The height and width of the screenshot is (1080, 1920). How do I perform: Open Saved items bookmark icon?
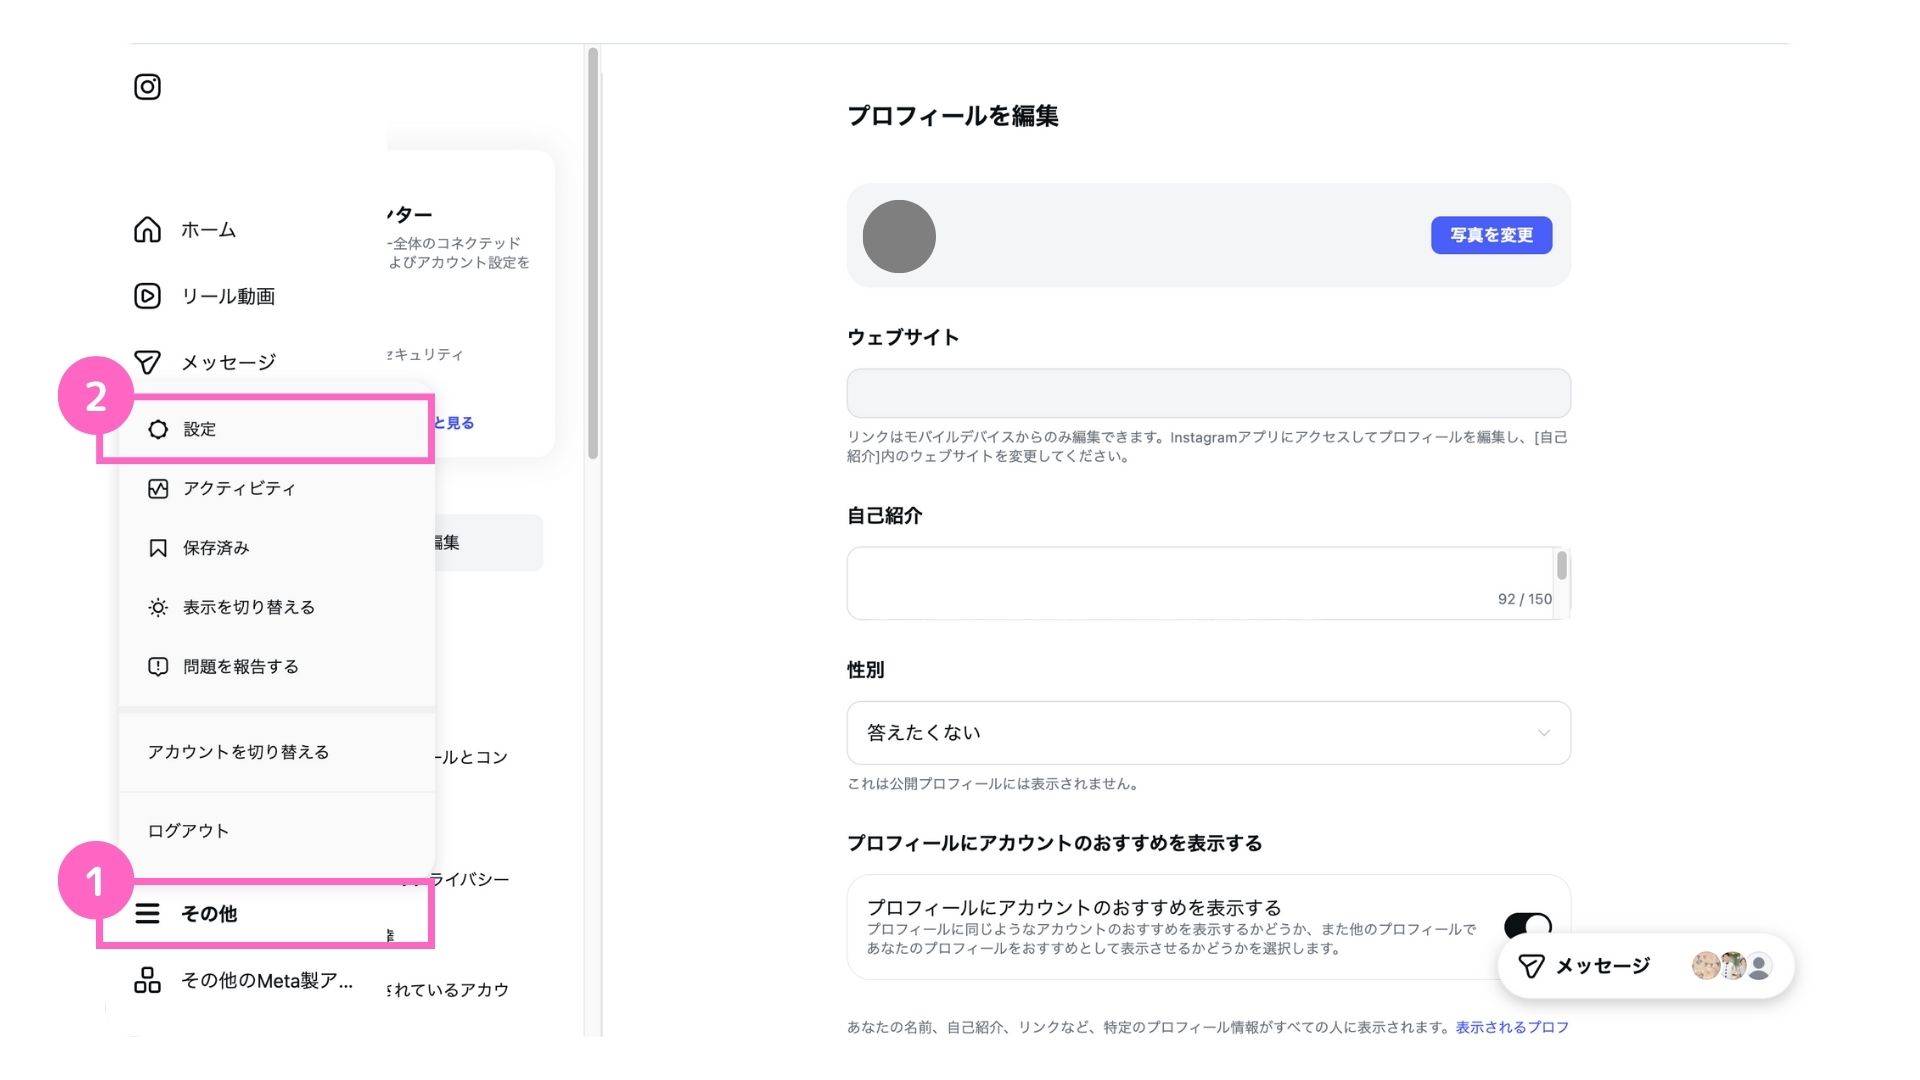[158, 548]
